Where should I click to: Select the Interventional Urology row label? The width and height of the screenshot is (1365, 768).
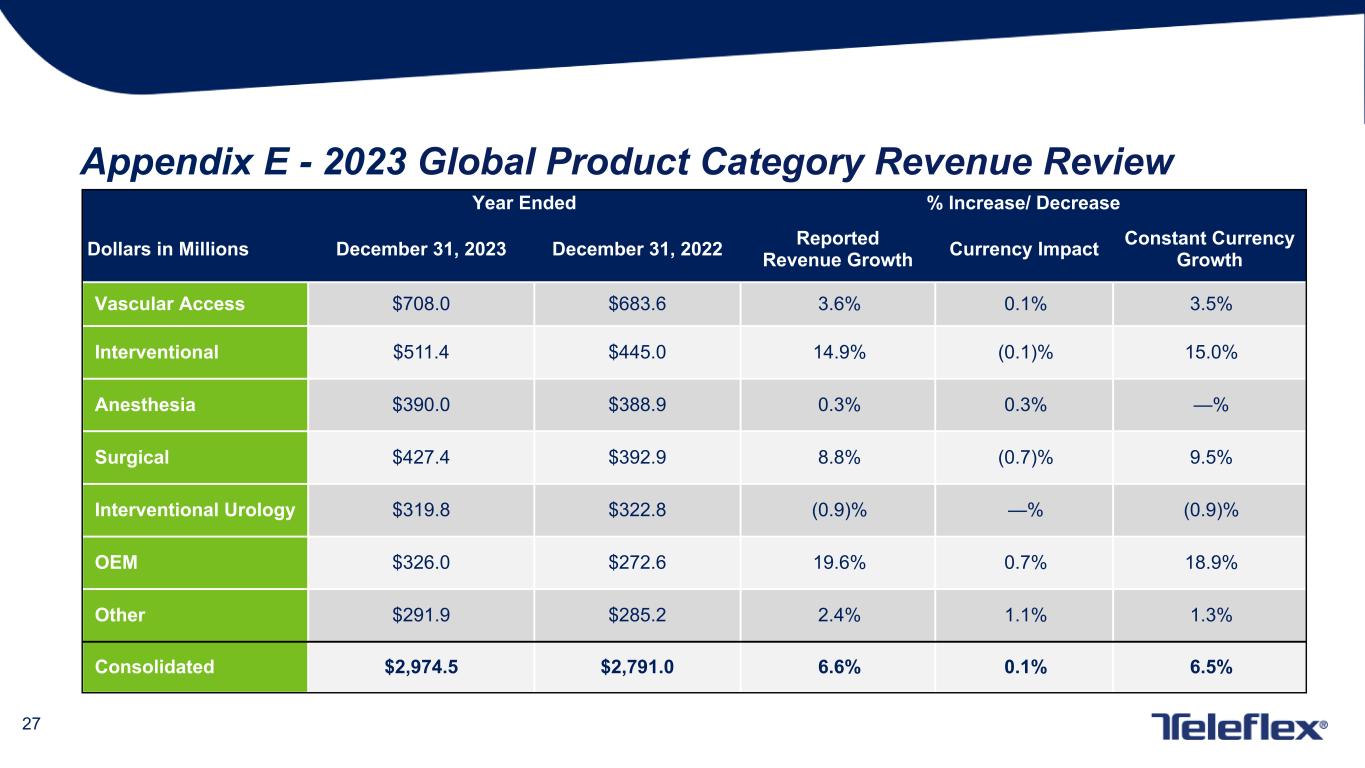pyautogui.click(x=194, y=510)
